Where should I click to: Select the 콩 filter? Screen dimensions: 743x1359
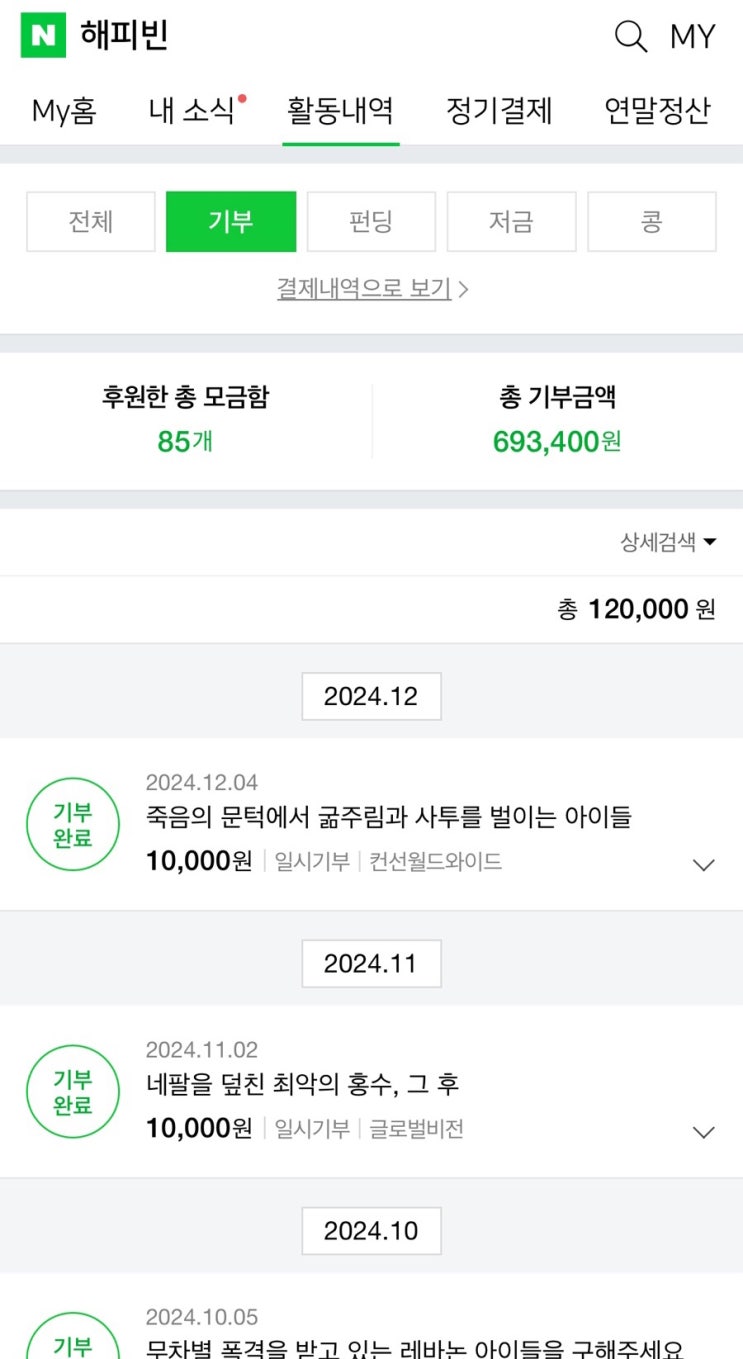[651, 222]
